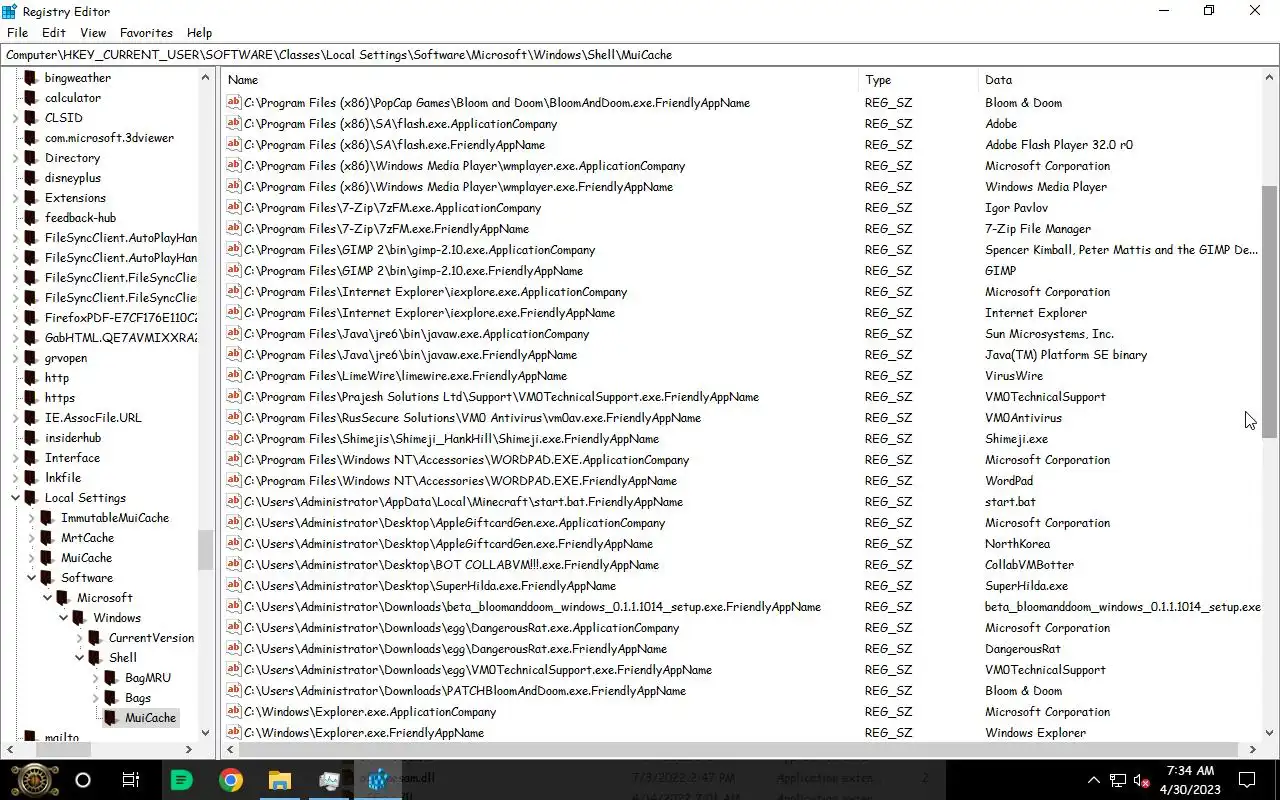Sort values by the Data column header
This screenshot has width=1280, height=800.
pyautogui.click(x=1120, y=79)
